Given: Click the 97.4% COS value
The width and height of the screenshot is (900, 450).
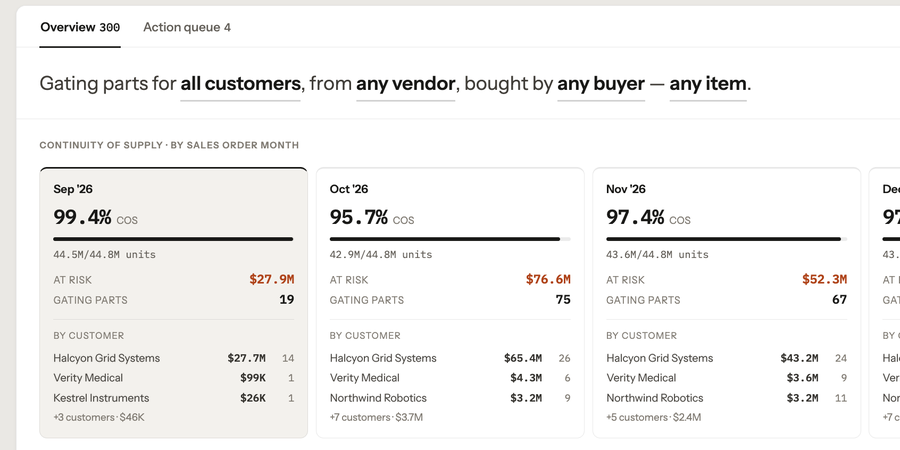Looking at the screenshot, I should tap(635, 218).
